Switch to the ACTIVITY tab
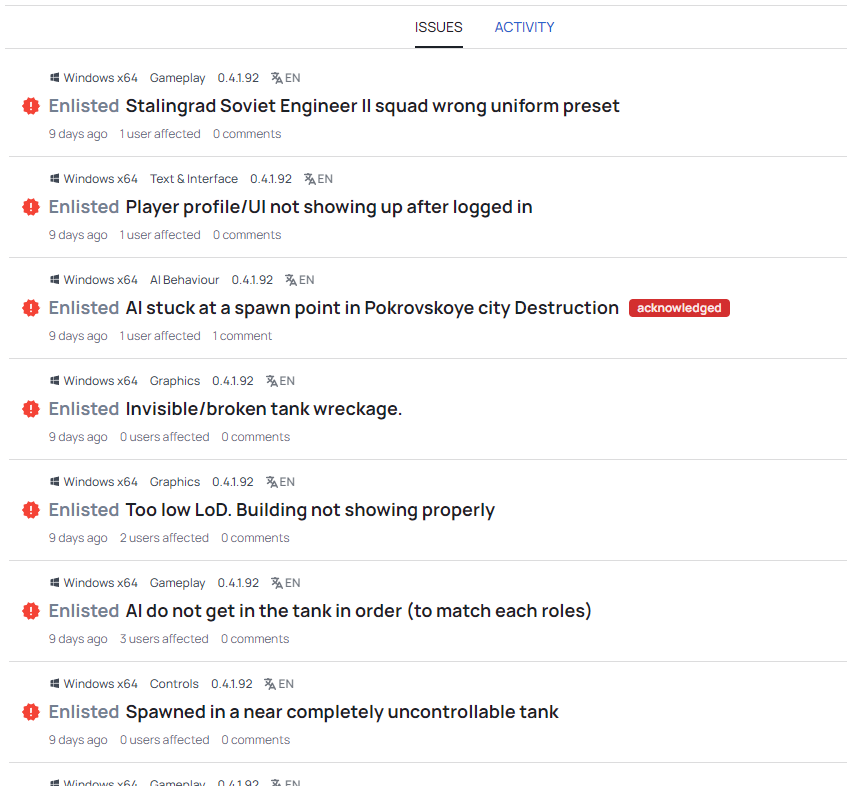Image resolution: width=847 pixels, height=786 pixels. point(525,27)
